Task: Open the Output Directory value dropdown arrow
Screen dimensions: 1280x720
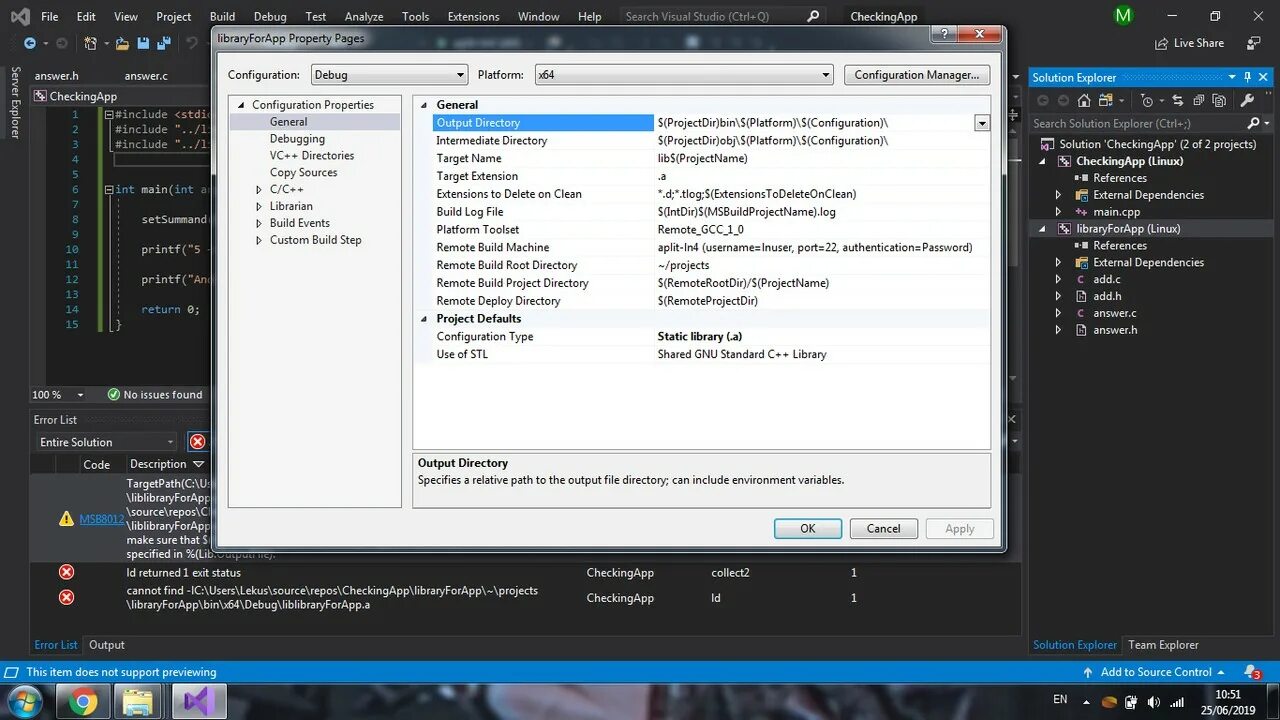Action: [x=982, y=123]
